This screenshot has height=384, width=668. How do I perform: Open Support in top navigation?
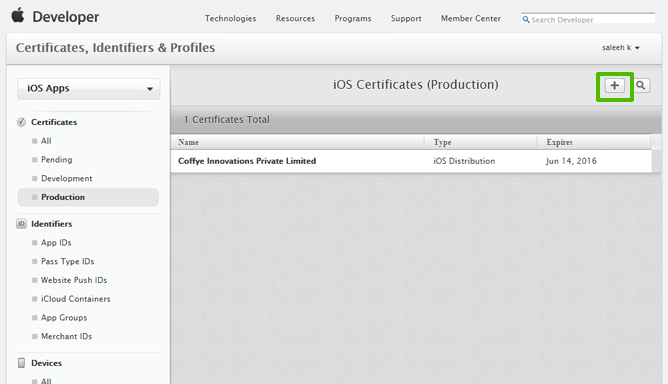[406, 19]
